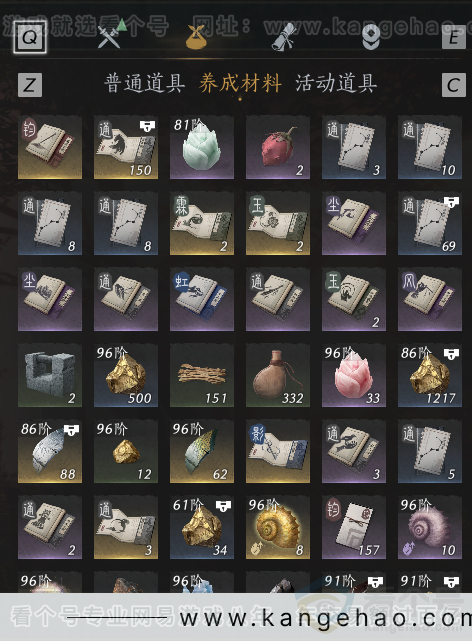
Task: Select the red fruit item with count 2
Action: tap(278, 147)
